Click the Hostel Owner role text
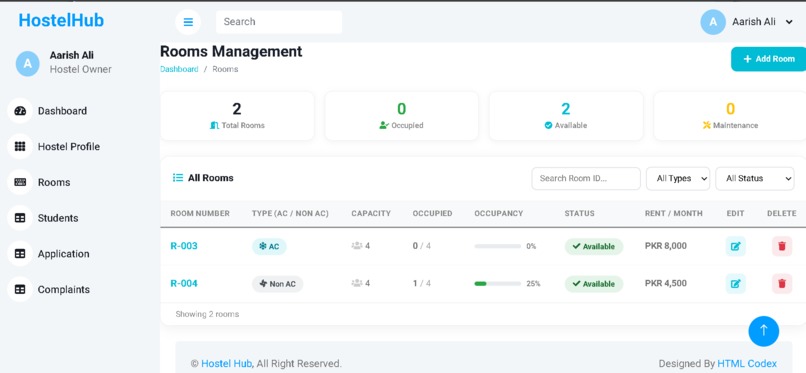Image resolution: width=806 pixels, height=373 pixels. tap(81, 69)
